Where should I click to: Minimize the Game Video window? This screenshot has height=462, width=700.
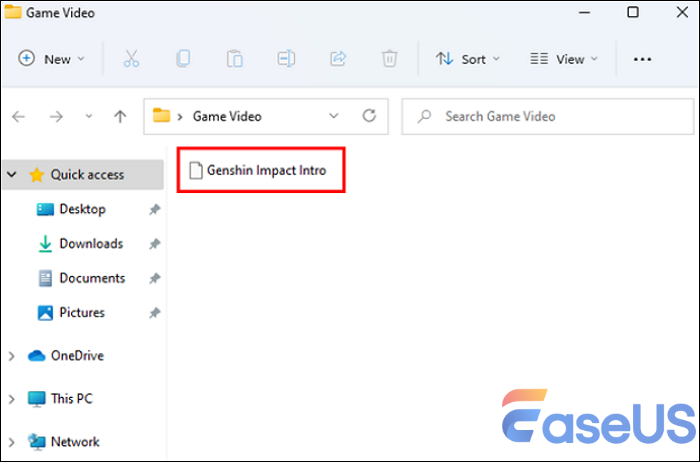(584, 12)
